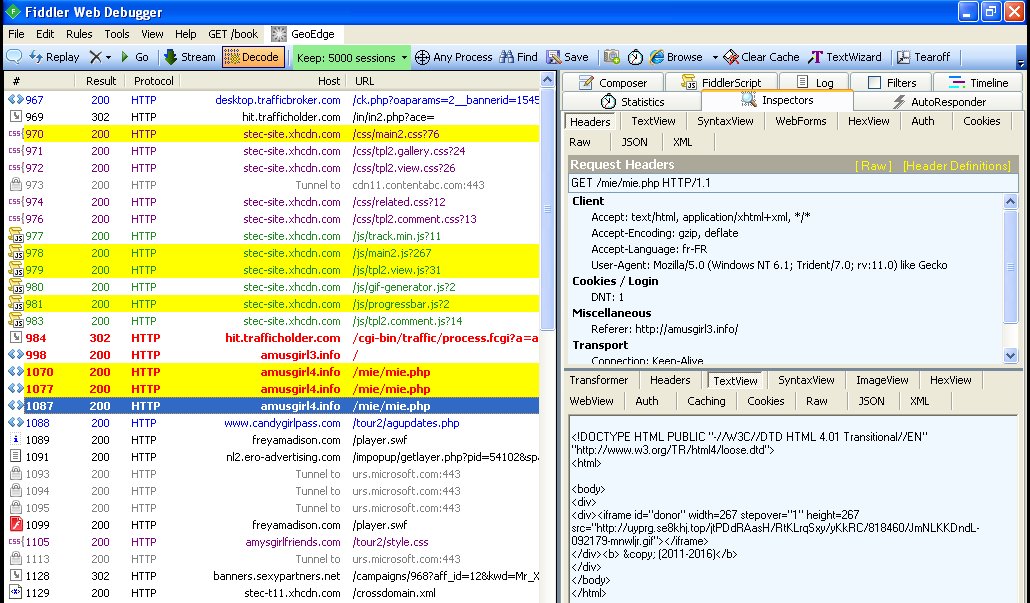Sort sessions by Result column header
The height and width of the screenshot is (603, 1030).
[x=101, y=81]
